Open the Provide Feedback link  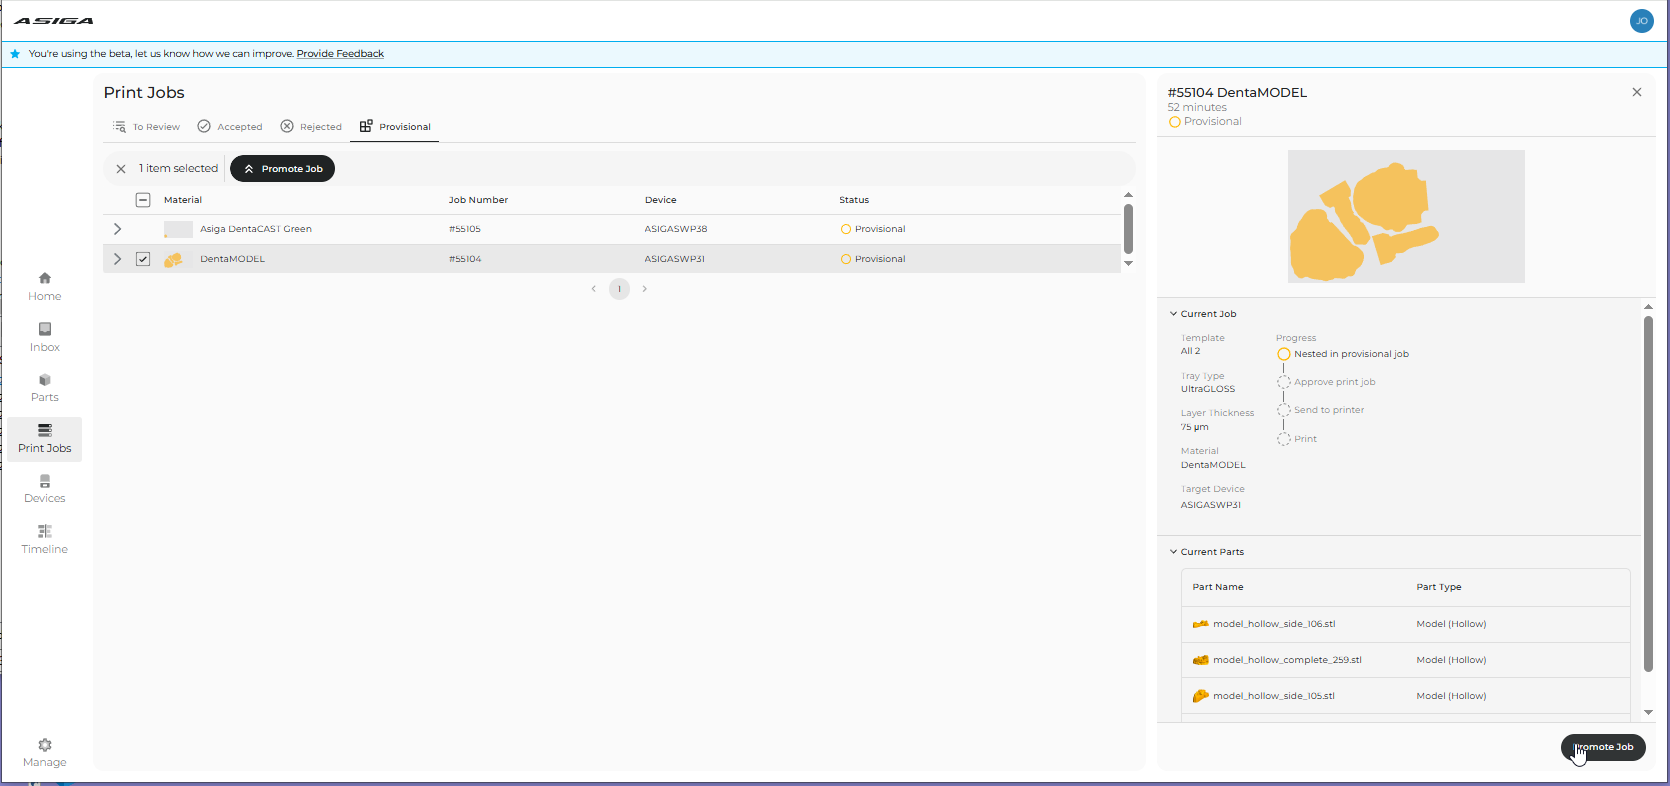pyautogui.click(x=340, y=54)
